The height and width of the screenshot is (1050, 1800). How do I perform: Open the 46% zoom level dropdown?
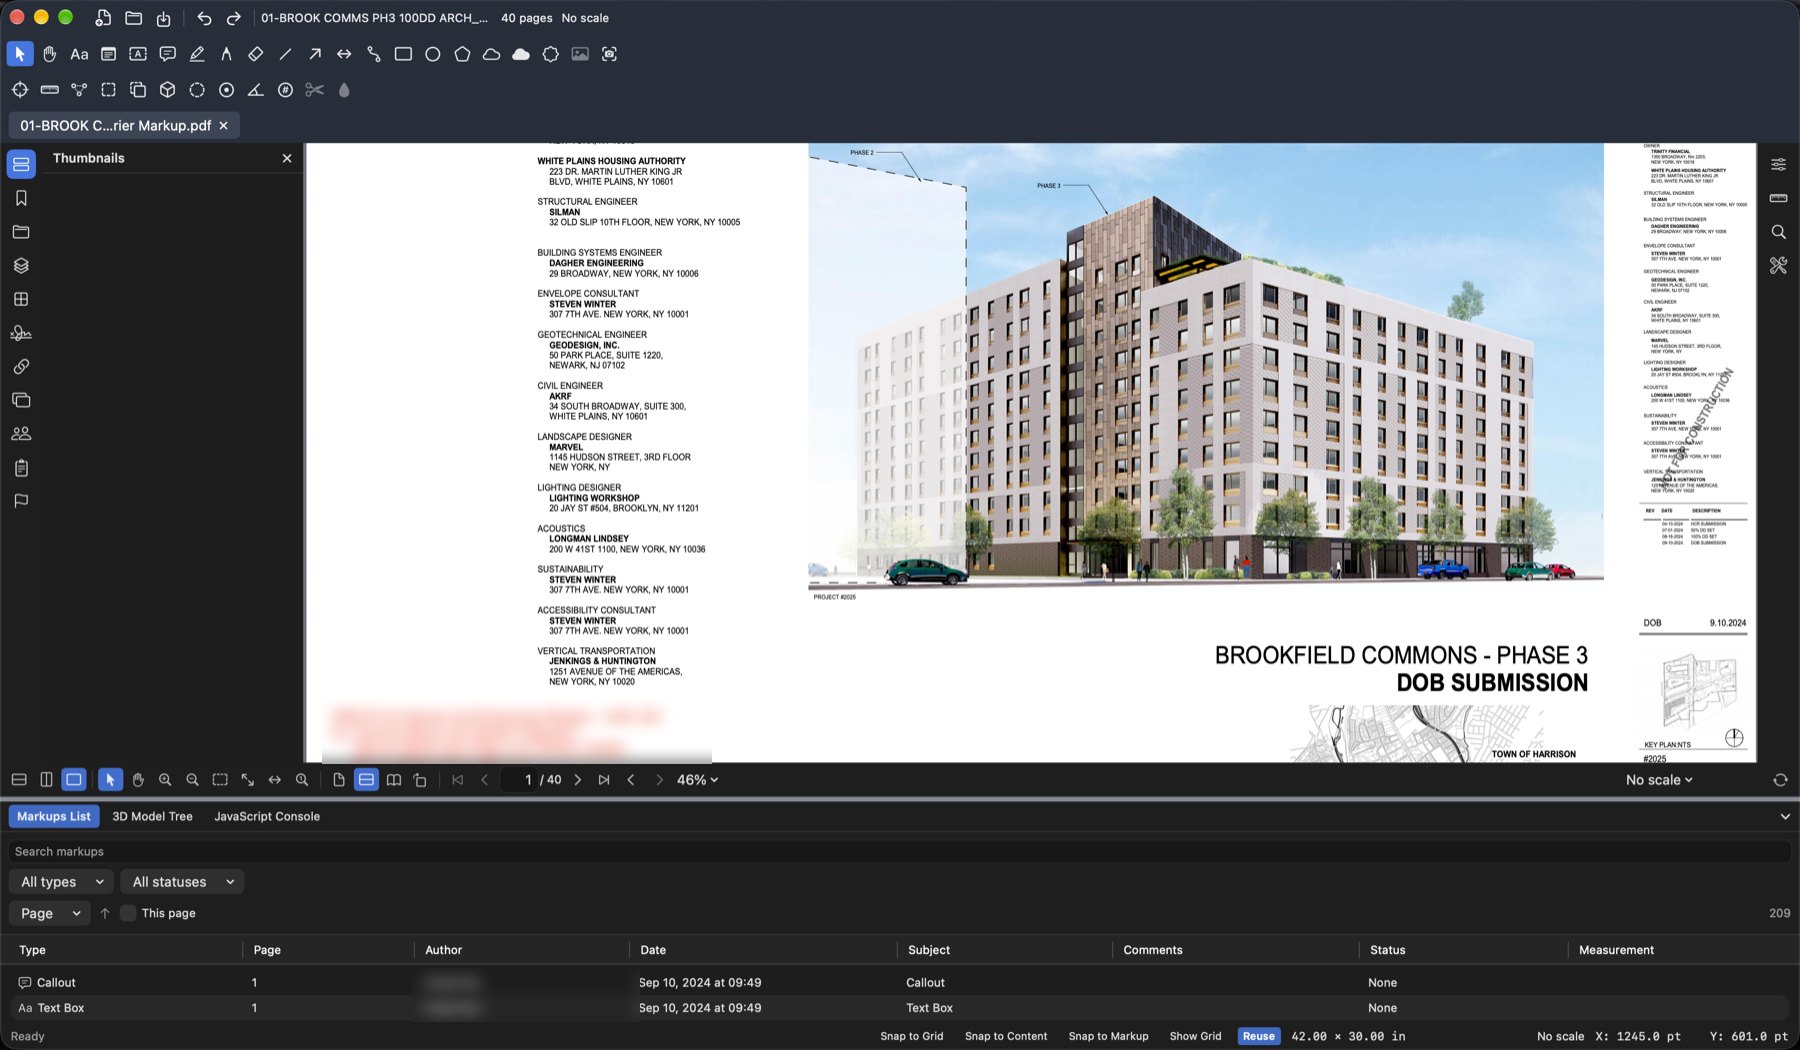[x=697, y=780]
